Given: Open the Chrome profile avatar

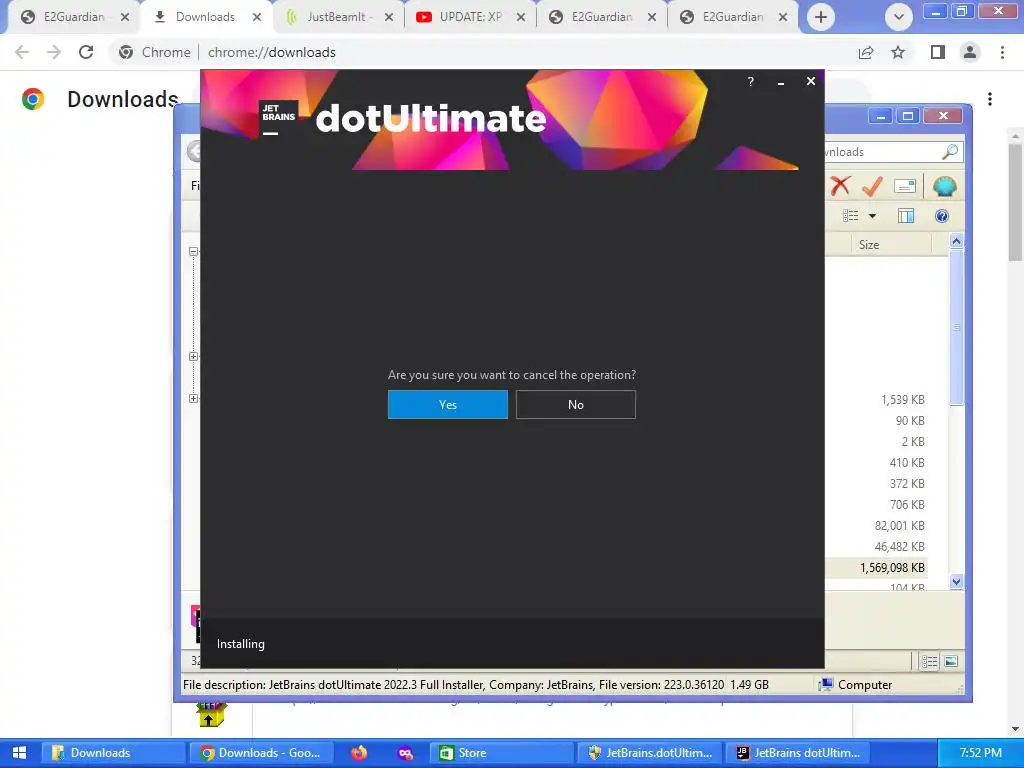Looking at the screenshot, I should coord(970,52).
